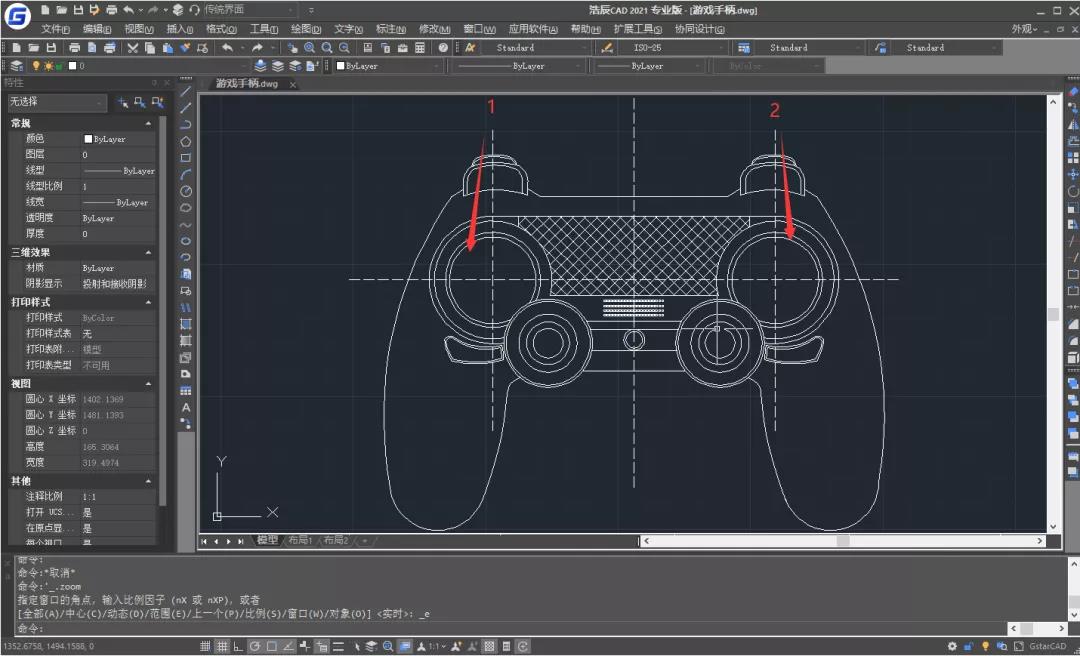Toggle grid display in status bar
The width and height of the screenshot is (1080, 656).
pyautogui.click(x=221, y=646)
